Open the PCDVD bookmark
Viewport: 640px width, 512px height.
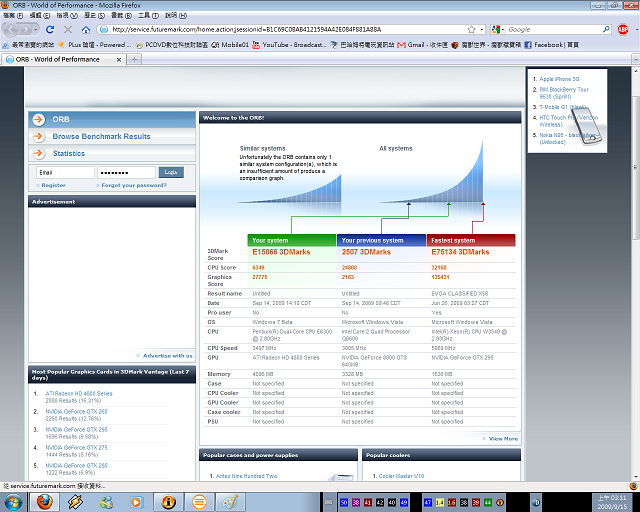(171, 45)
